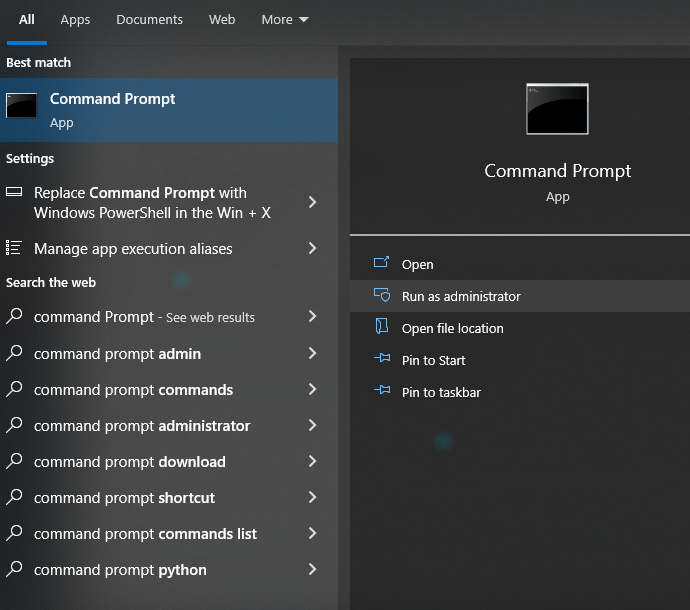Click the search icon beside 'command prompt administrator'
Screen dimensions: 690x610
click(15, 425)
